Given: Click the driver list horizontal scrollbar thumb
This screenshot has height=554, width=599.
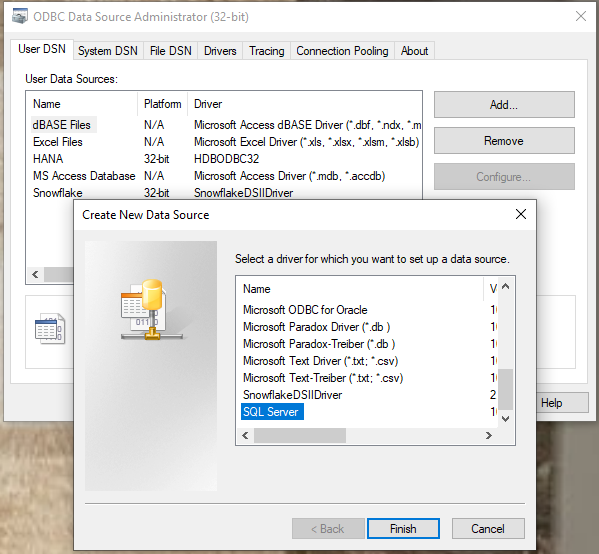Looking at the screenshot, I should (x=300, y=436).
